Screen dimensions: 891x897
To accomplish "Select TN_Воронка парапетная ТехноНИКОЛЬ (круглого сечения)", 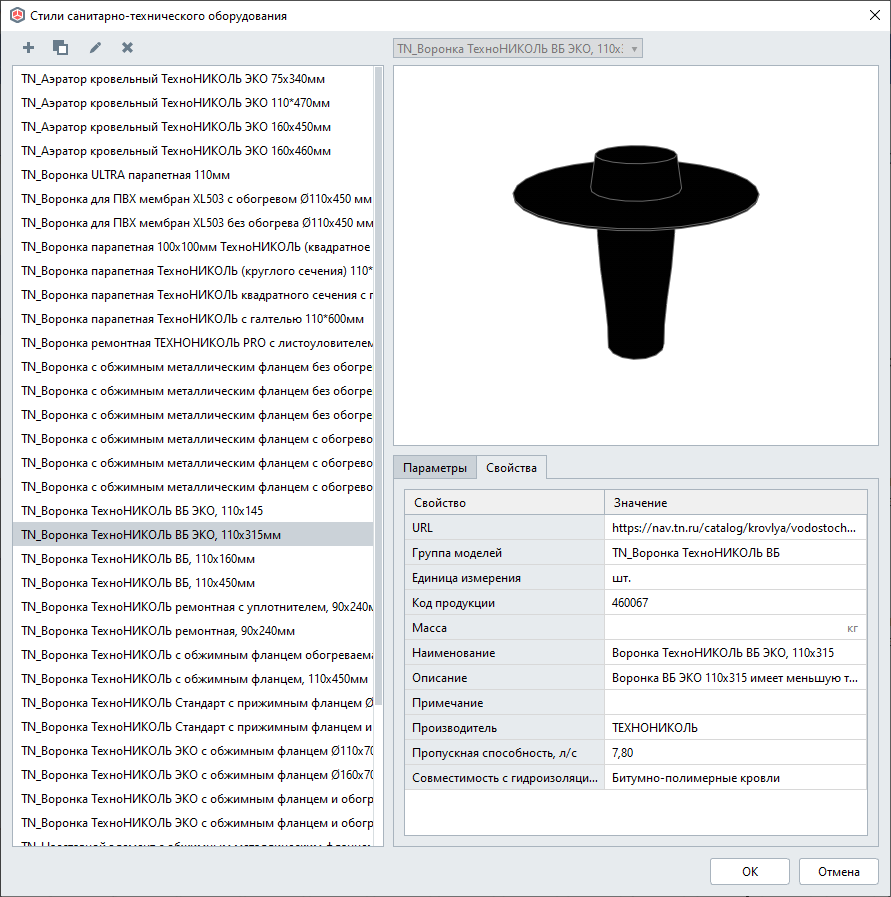I will click(193, 271).
